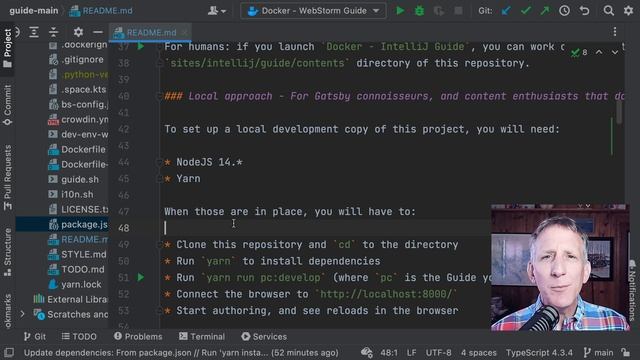640x360 pixels.
Task: Select yarn.lock in the project tree
Action: (x=75, y=284)
